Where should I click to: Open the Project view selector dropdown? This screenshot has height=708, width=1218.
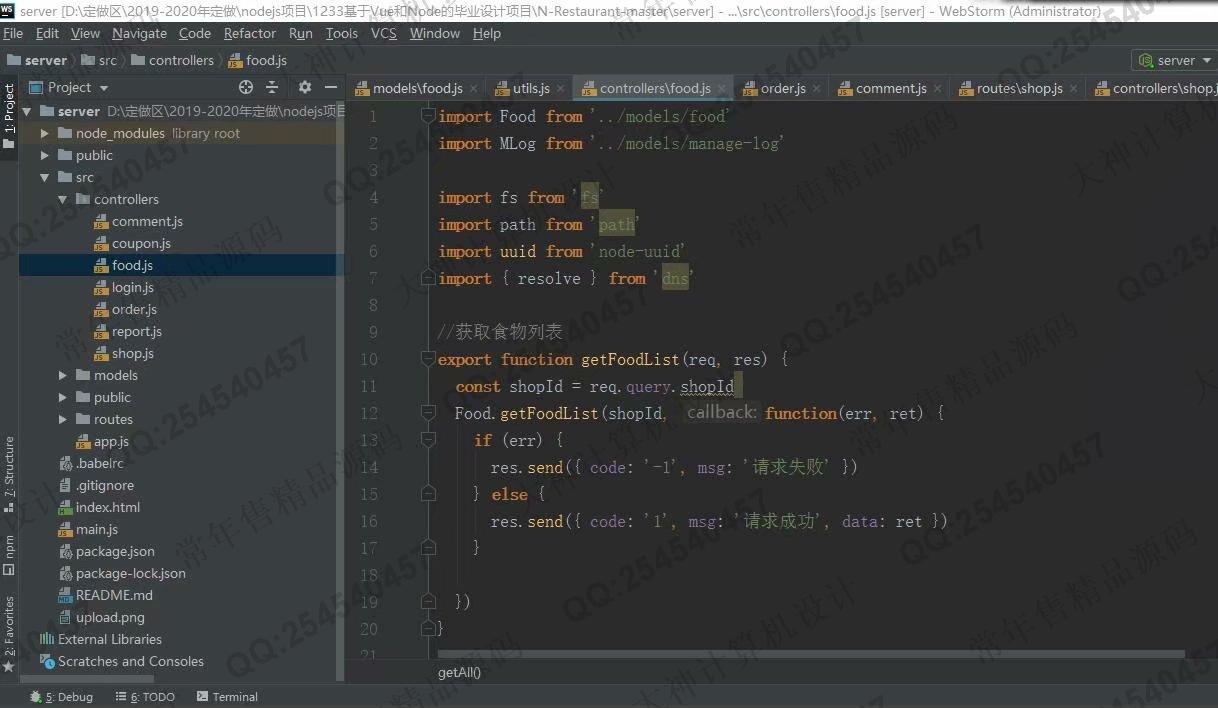tap(68, 88)
